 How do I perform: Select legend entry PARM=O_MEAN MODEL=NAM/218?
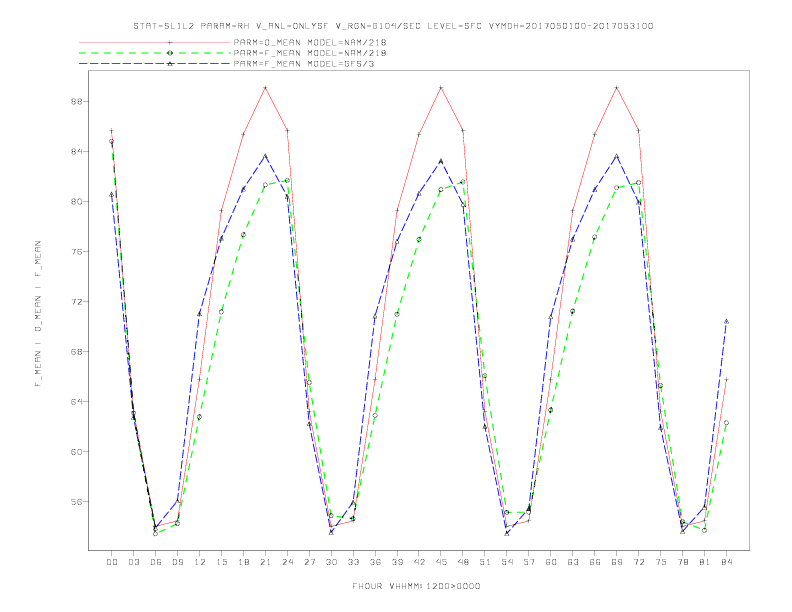(x=310, y=42)
